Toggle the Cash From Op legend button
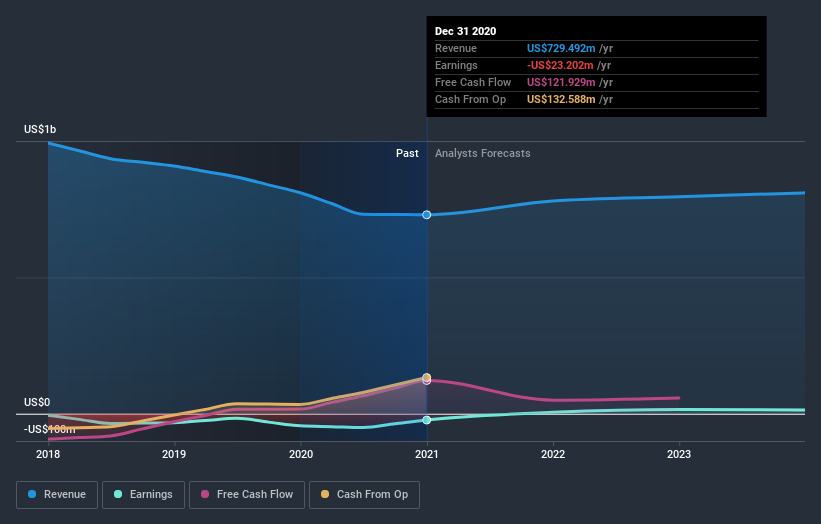This screenshot has width=821, height=524. tap(364, 495)
